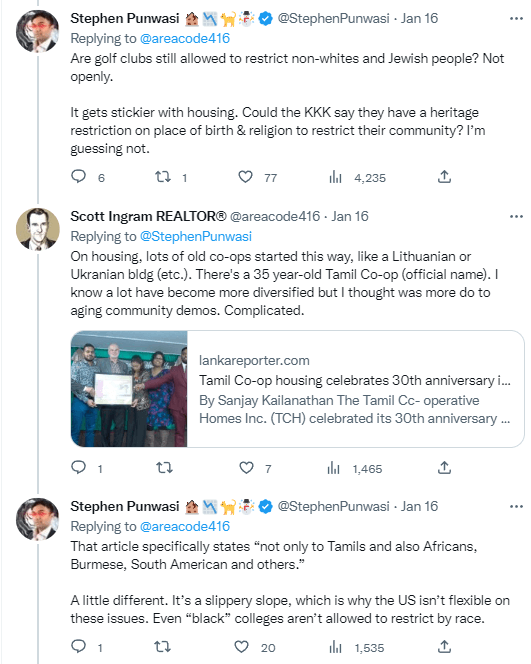Open Scott Ingram's profile avatar
This screenshot has width=531, height=664.
[x=38, y=229]
